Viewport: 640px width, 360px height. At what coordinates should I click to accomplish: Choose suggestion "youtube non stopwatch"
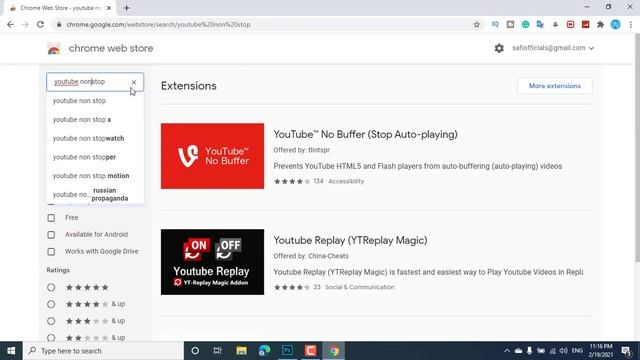point(95,138)
